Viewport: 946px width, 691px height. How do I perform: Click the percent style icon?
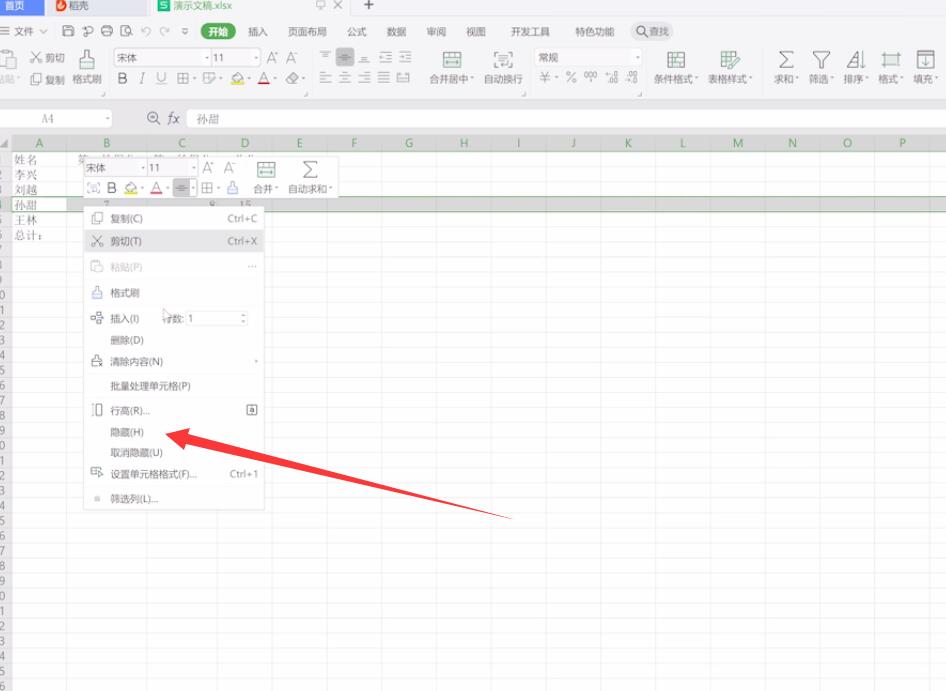[571, 77]
